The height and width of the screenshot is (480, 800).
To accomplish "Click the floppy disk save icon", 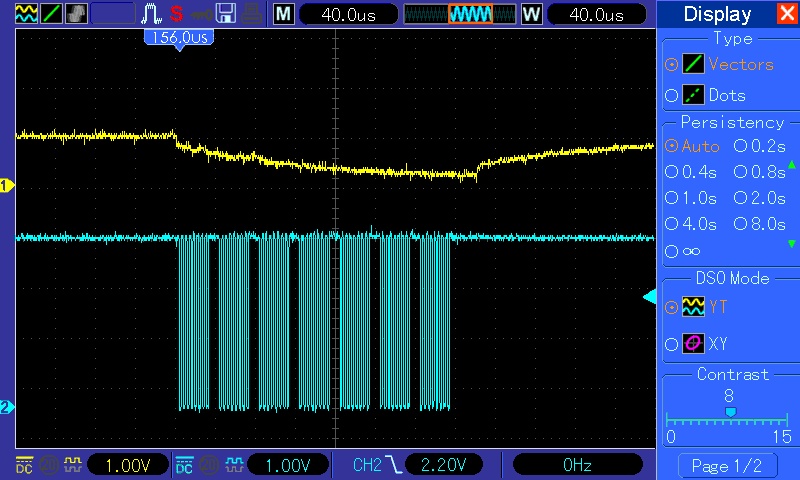I will click(x=226, y=14).
